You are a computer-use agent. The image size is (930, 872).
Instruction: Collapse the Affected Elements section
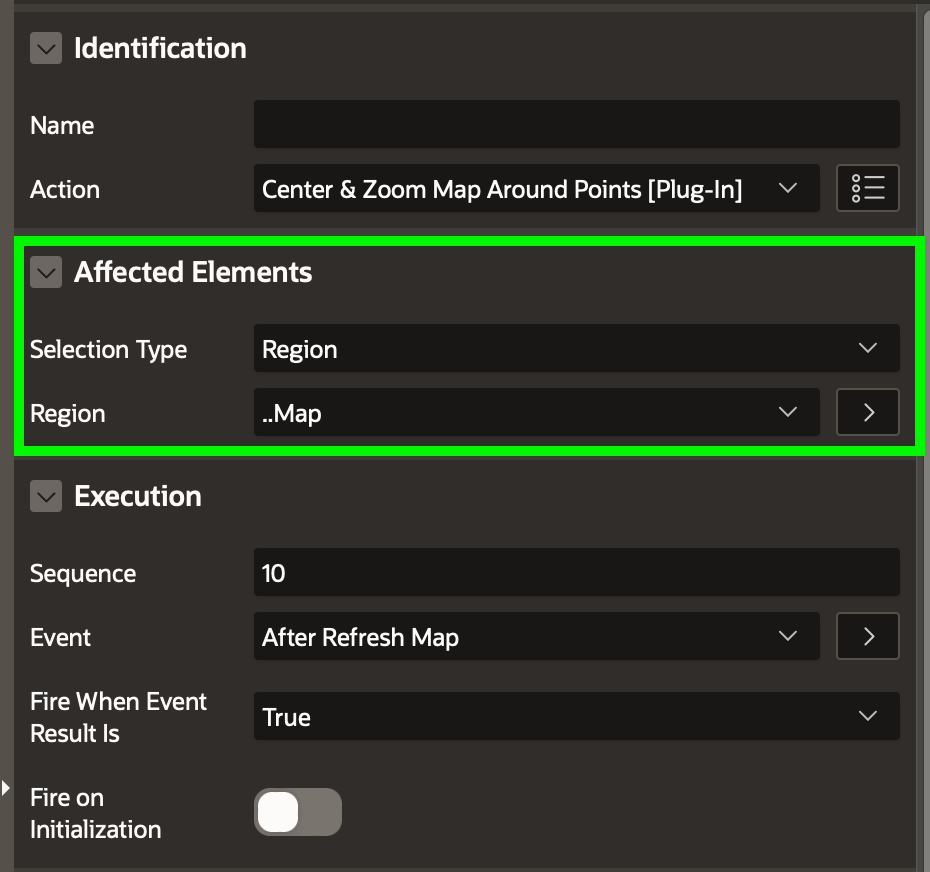pos(46,272)
